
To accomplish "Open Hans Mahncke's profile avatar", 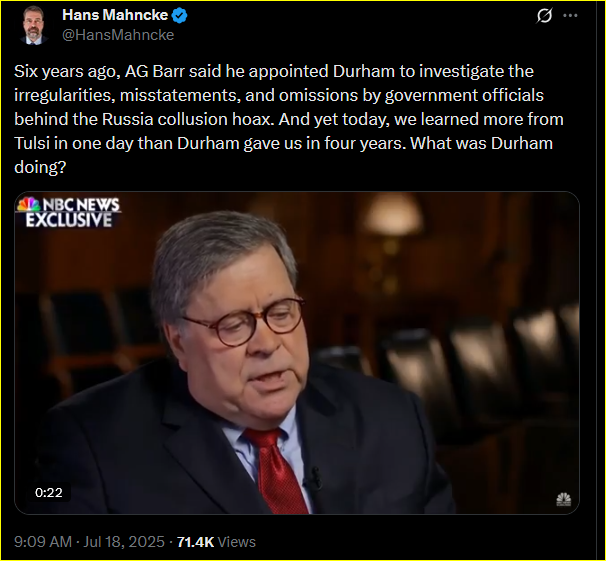I will (x=34, y=25).
